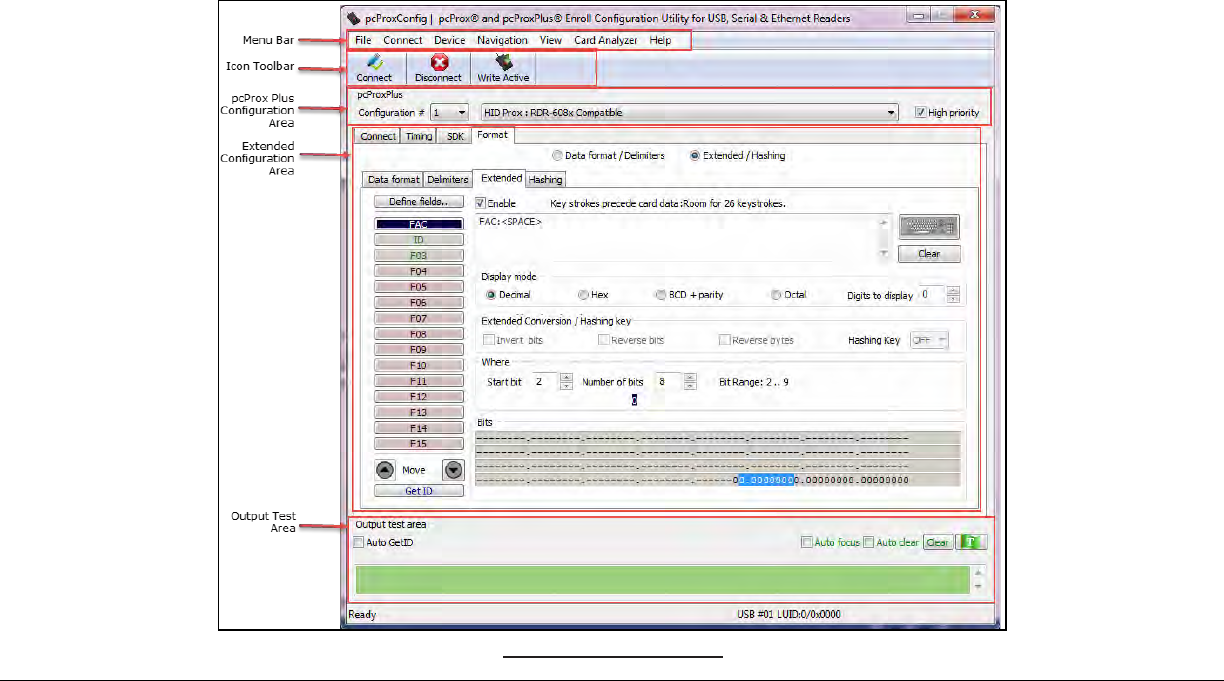The width and height of the screenshot is (1224, 681).
Task: Switch to the Delimiters sub-tab
Action: tap(447, 180)
